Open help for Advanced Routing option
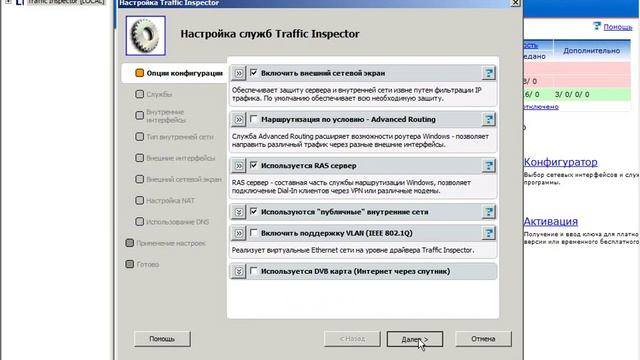Screen dimensions: 640x360 pos(489,120)
